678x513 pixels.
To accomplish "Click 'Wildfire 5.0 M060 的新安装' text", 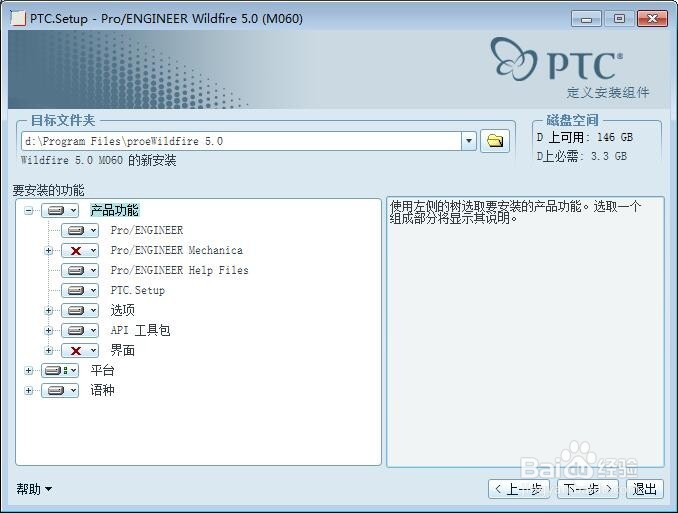I will pyautogui.click(x=99, y=160).
